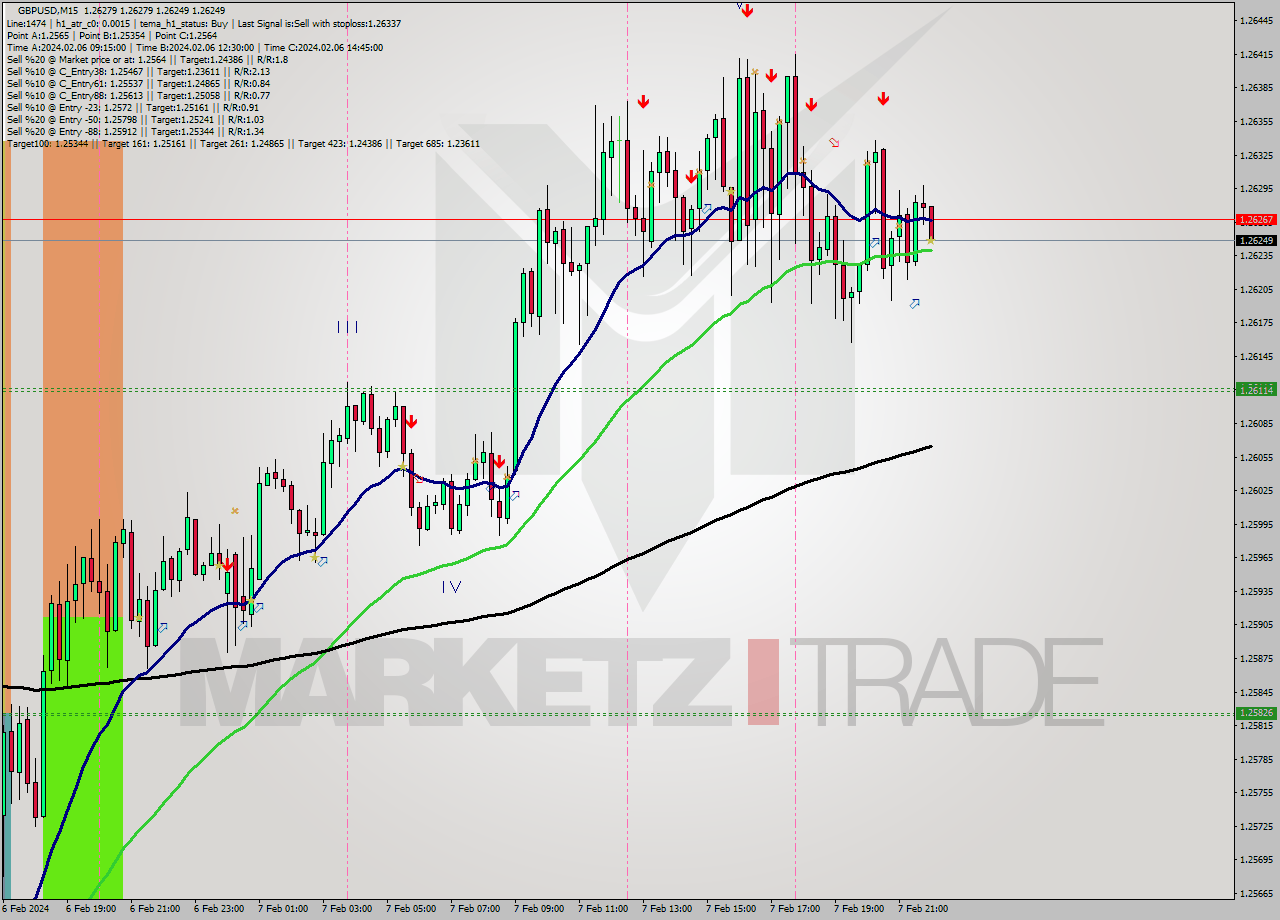The image size is (1280, 920).
Task: Click the 1.25755 price scale label
Action: [x=1256, y=792]
